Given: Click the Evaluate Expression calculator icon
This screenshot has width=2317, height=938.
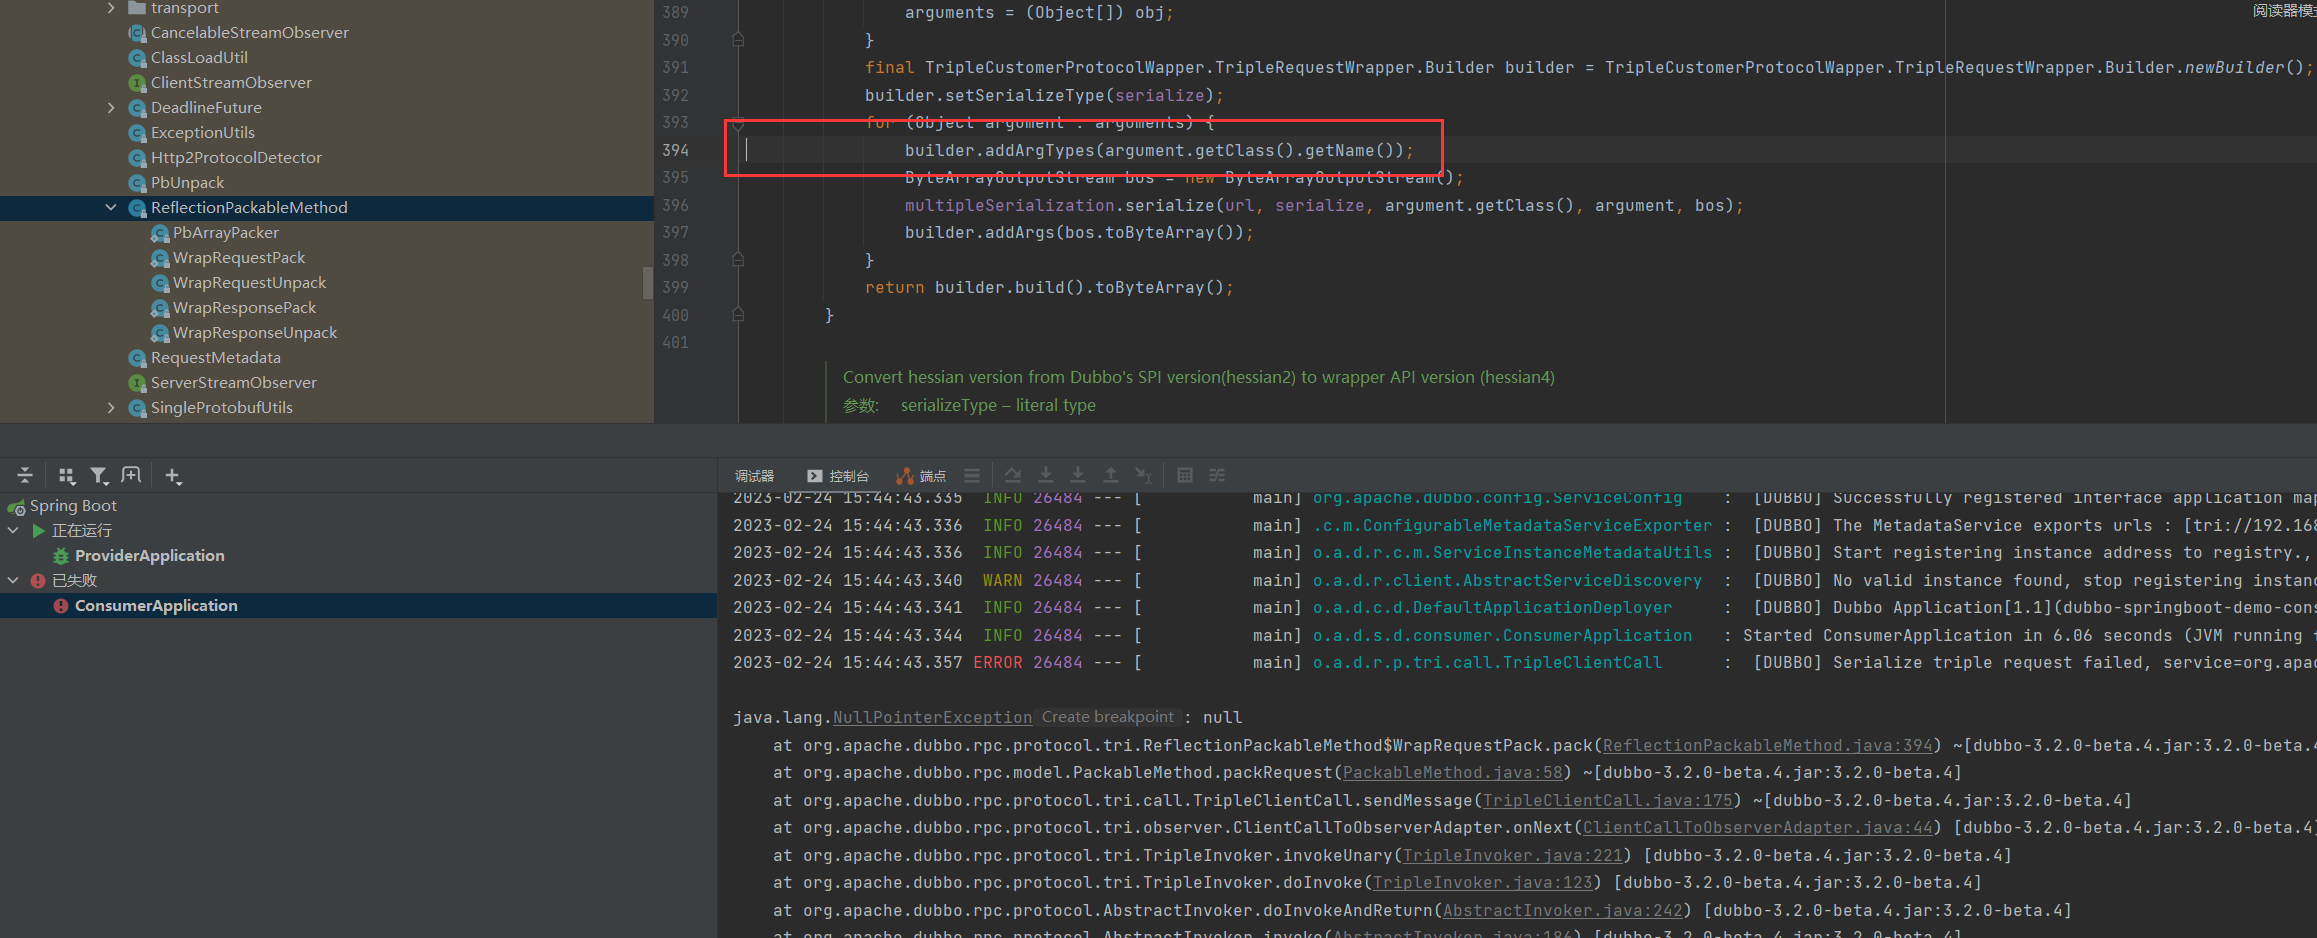Looking at the screenshot, I should tap(1185, 476).
